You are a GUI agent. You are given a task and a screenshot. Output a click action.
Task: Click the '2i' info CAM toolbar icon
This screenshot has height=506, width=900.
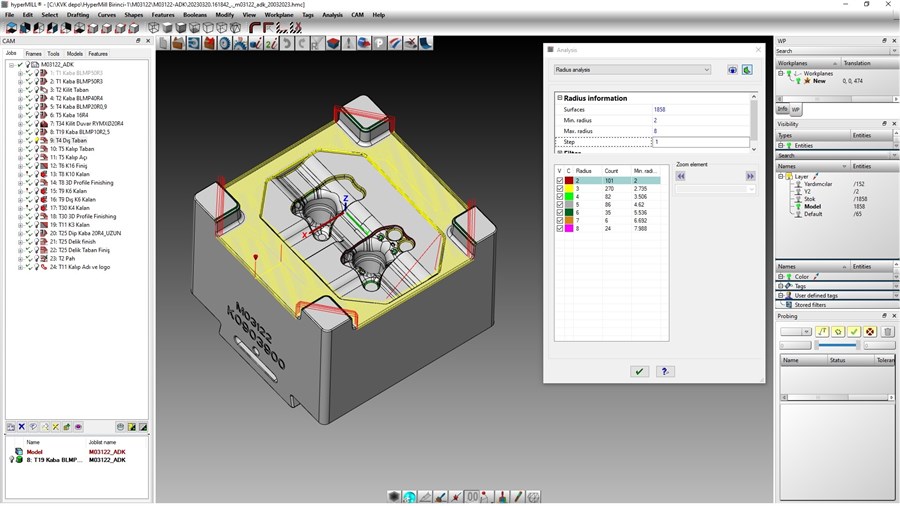(x=271, y=43)
